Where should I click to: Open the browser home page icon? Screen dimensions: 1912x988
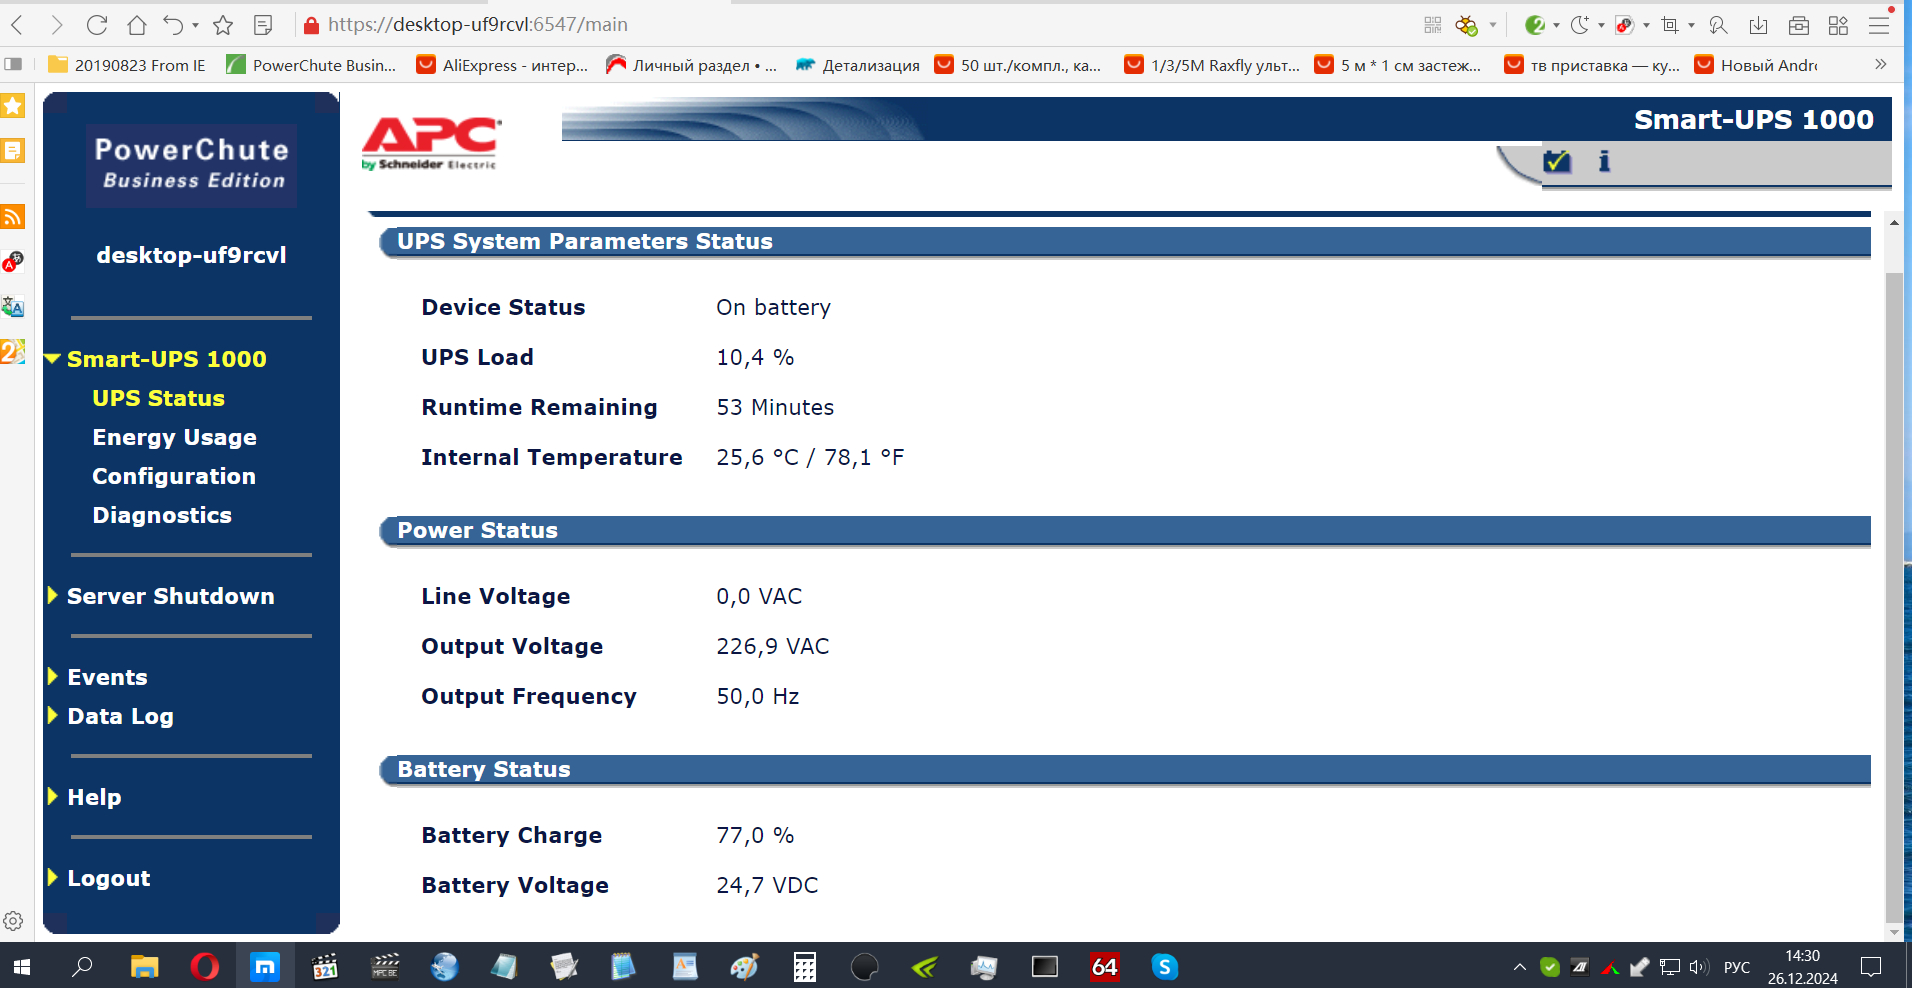tap(137, 25)
